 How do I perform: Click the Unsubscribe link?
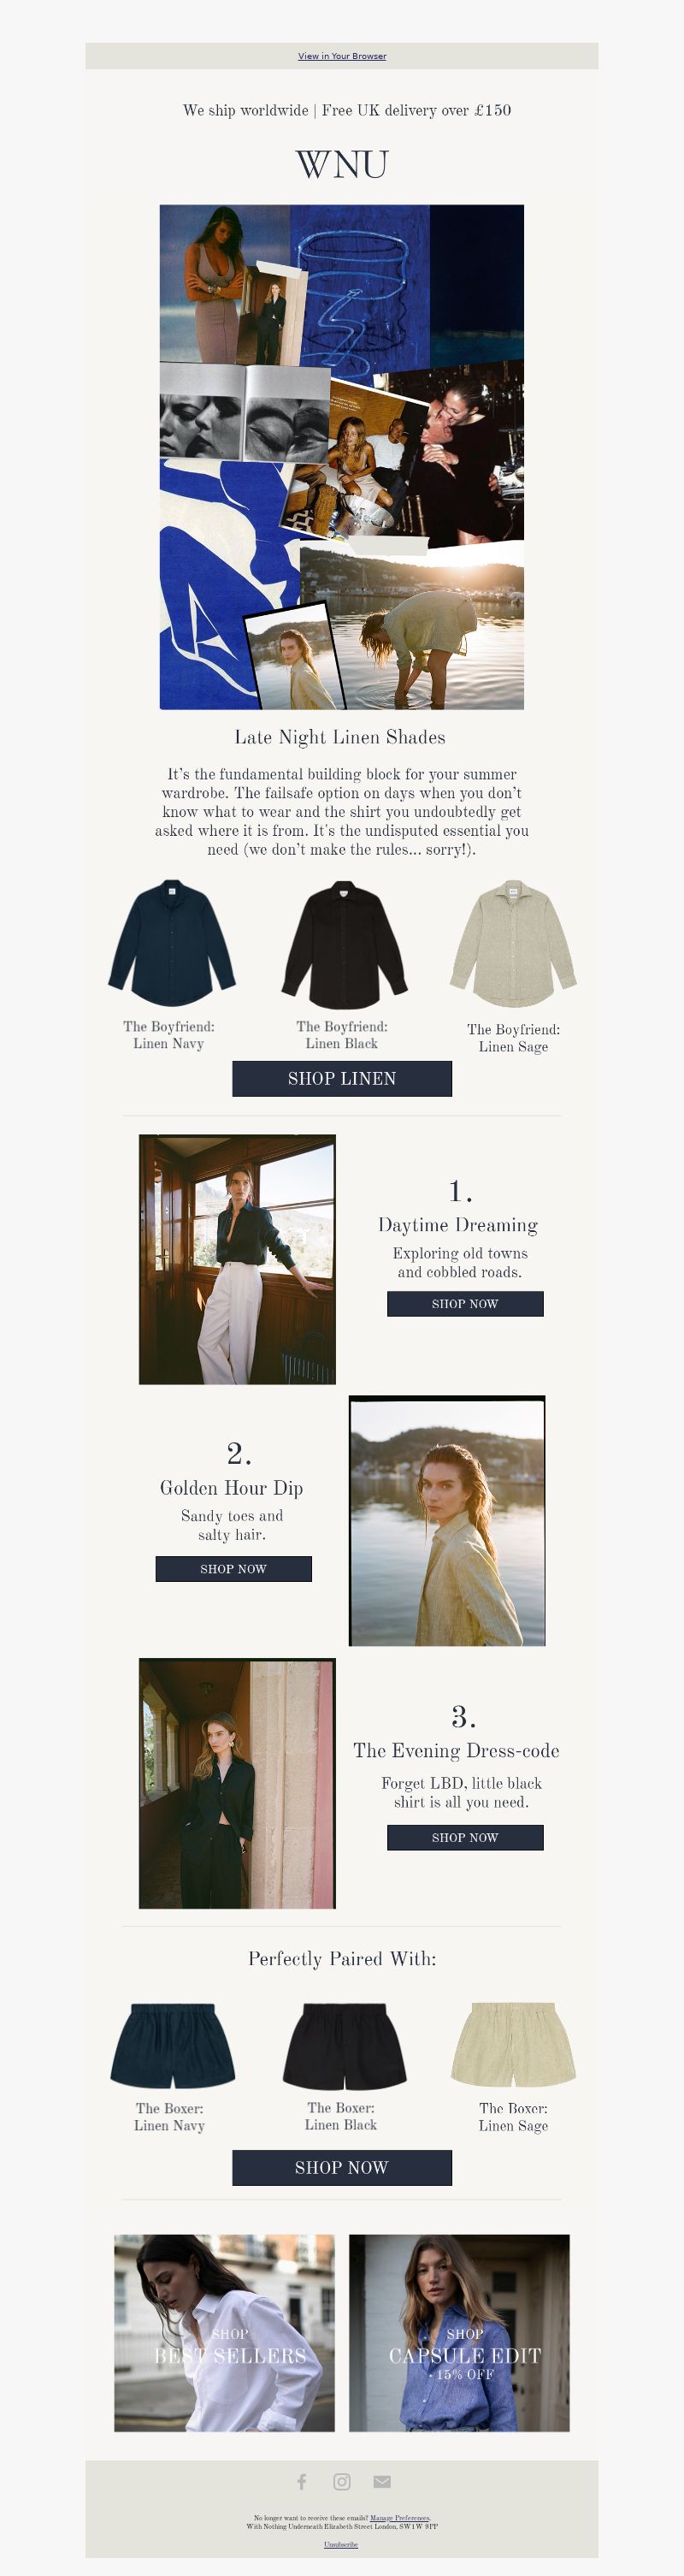pos(341,2544)
